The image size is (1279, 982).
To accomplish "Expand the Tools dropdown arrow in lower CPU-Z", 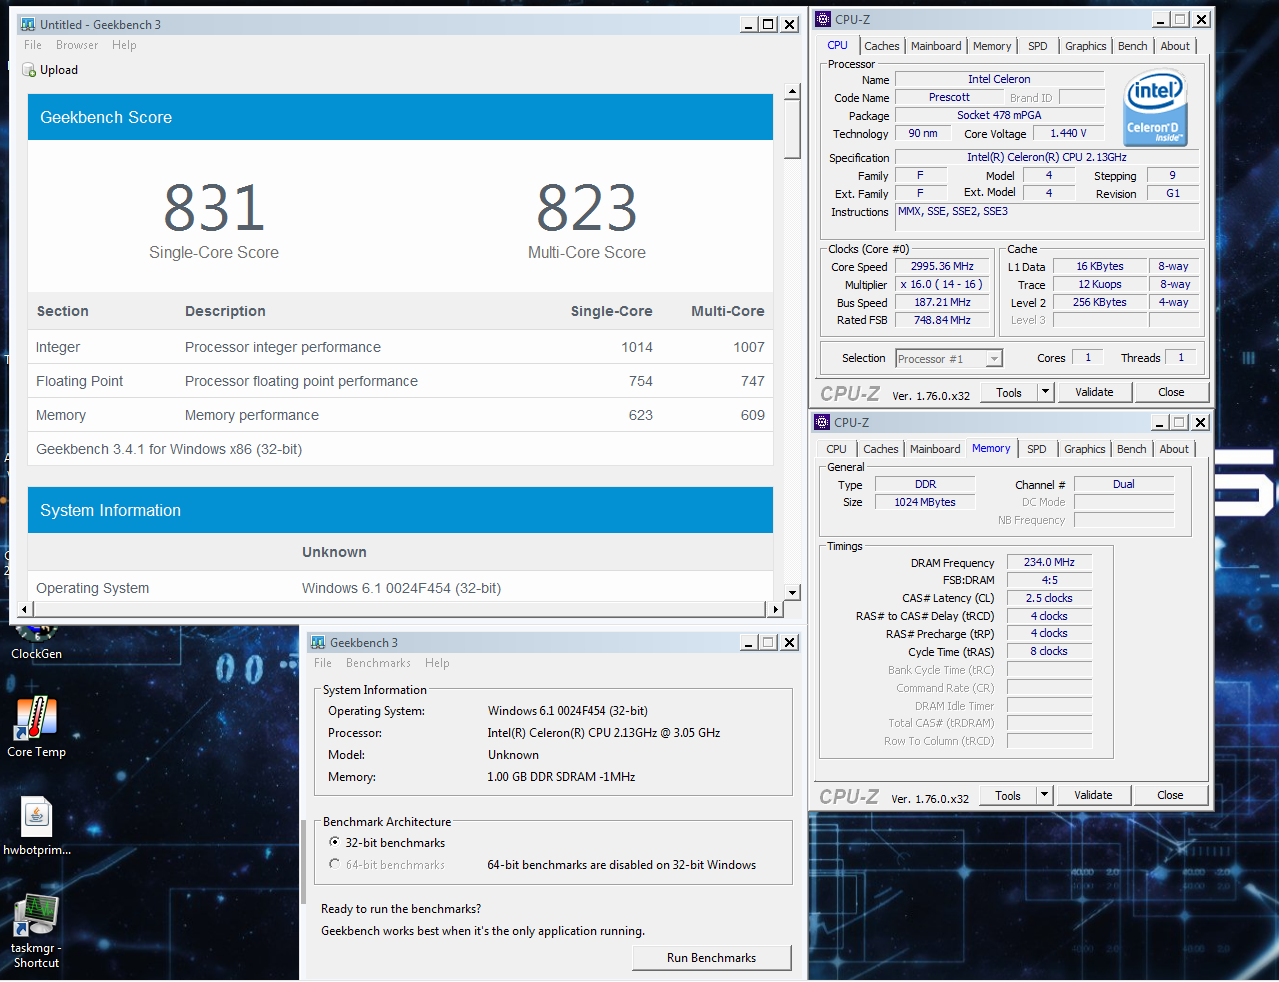I will 1045,795.
